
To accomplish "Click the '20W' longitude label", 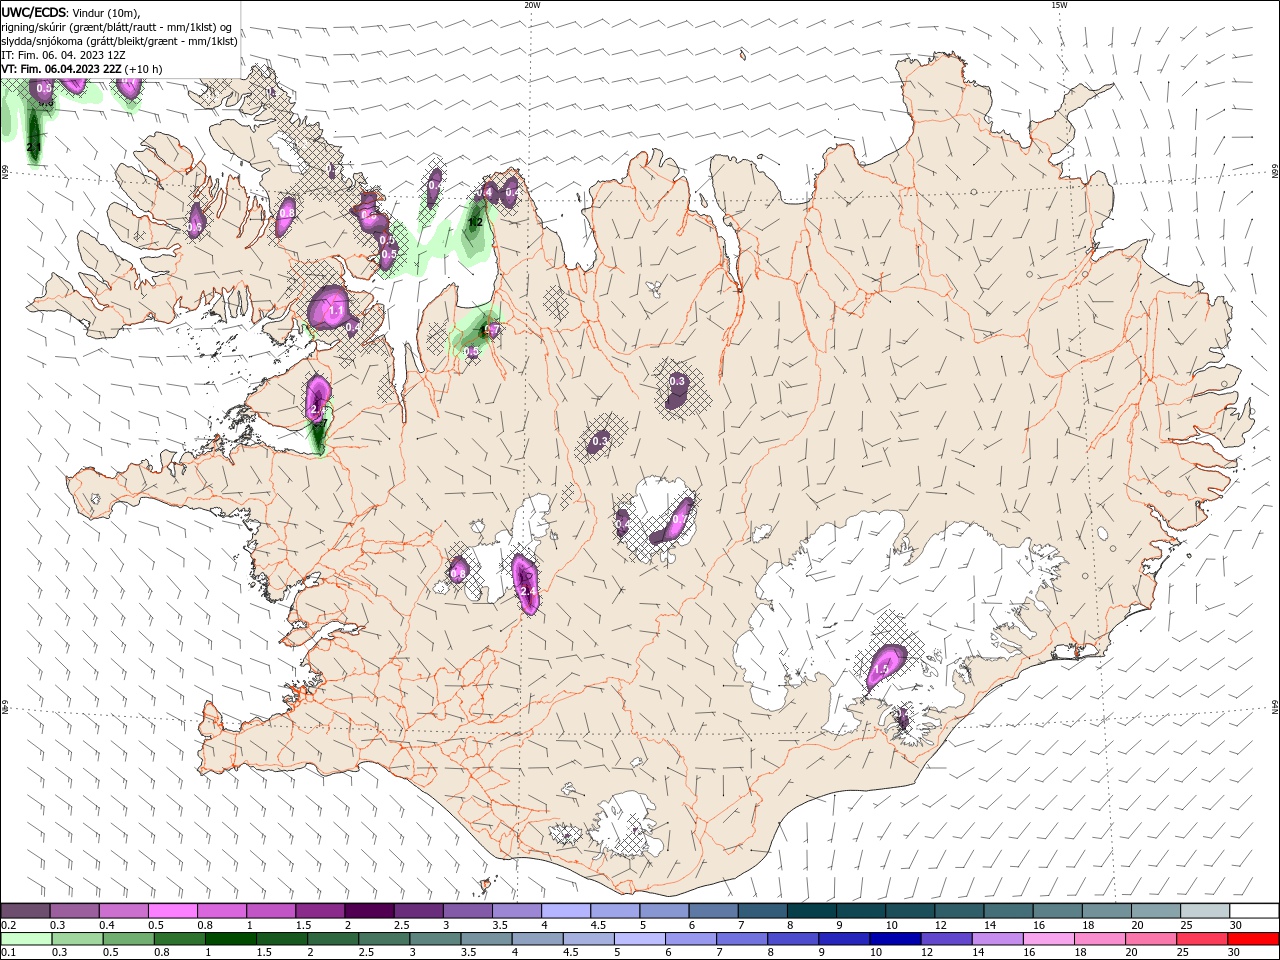I will [533, 5].
